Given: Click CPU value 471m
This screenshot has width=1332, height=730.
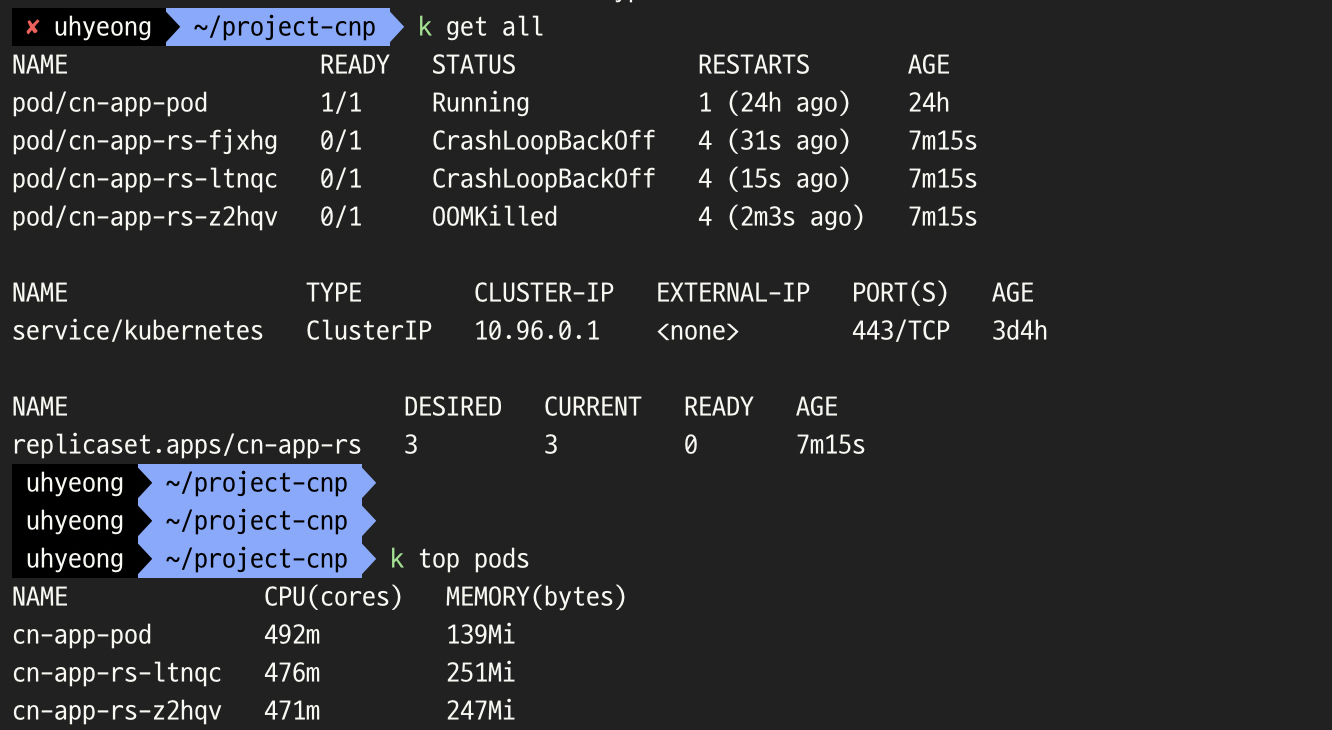Looking at the screenshot, I should pos(292,711).
